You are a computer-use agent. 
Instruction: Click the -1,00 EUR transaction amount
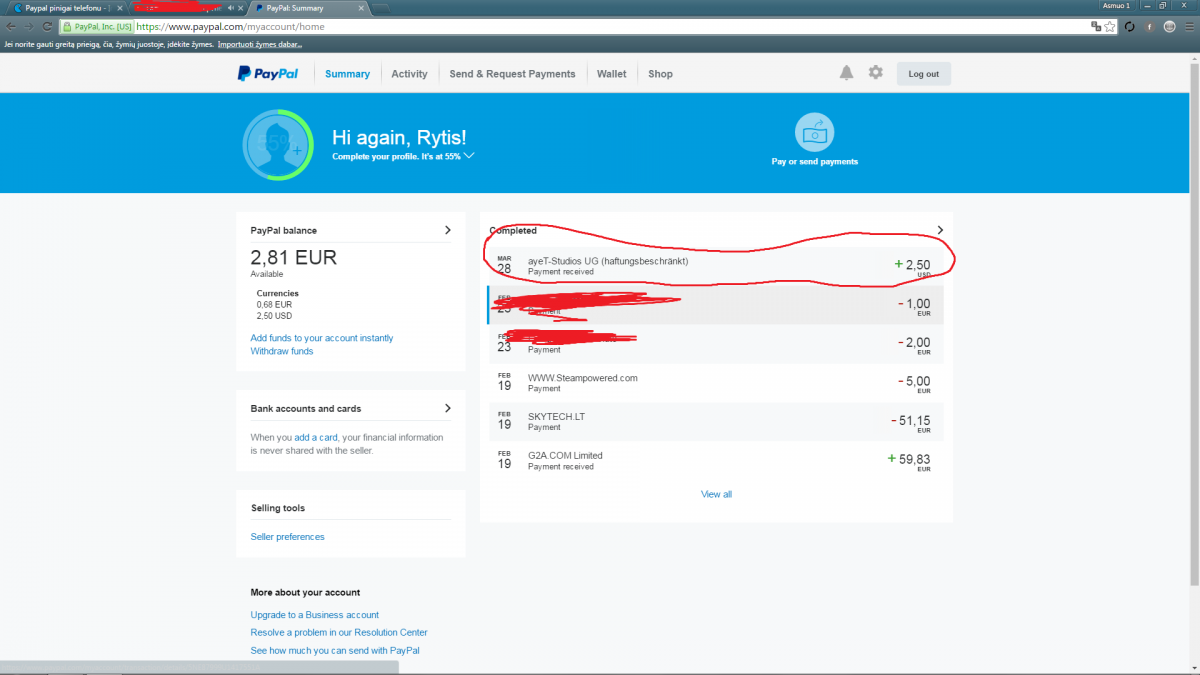914,306
